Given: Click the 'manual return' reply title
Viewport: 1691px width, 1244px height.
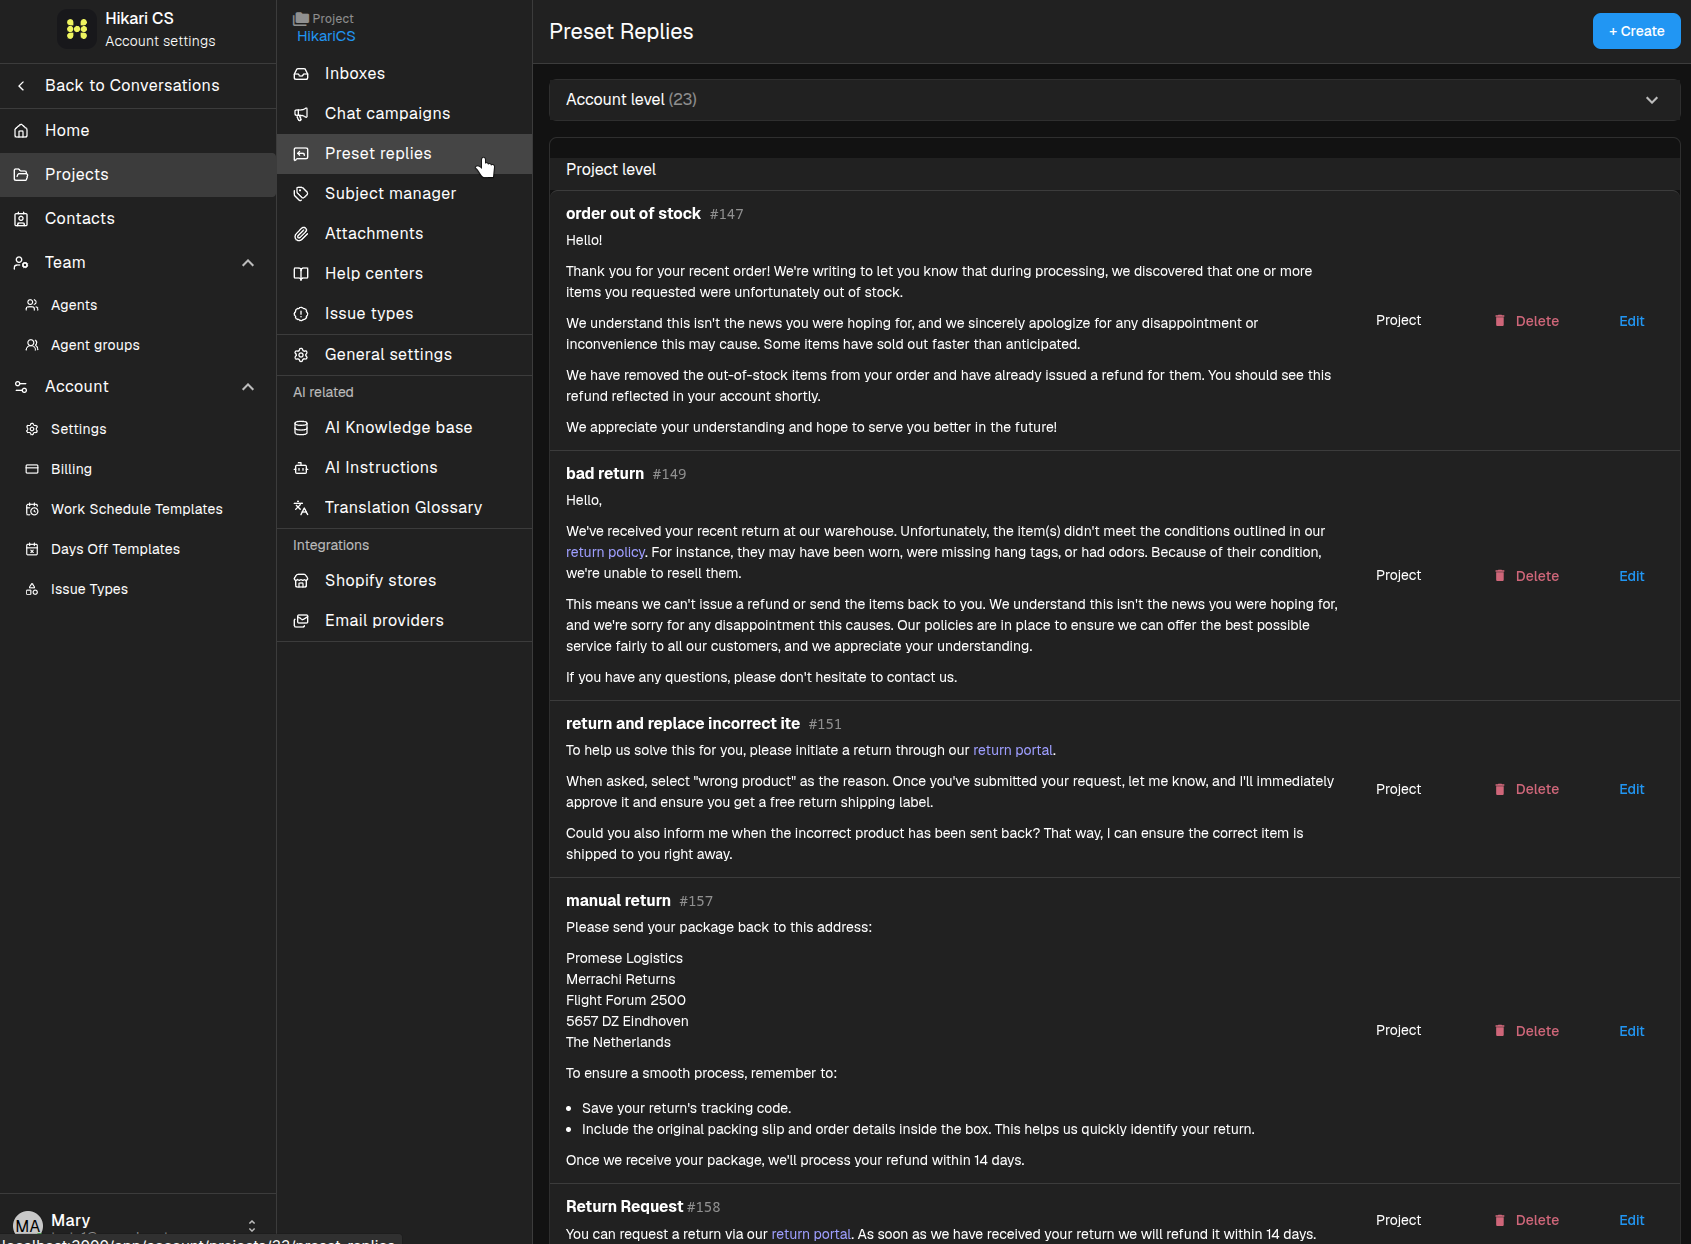Looking at the screenshot, I should [x=618, y=901].
